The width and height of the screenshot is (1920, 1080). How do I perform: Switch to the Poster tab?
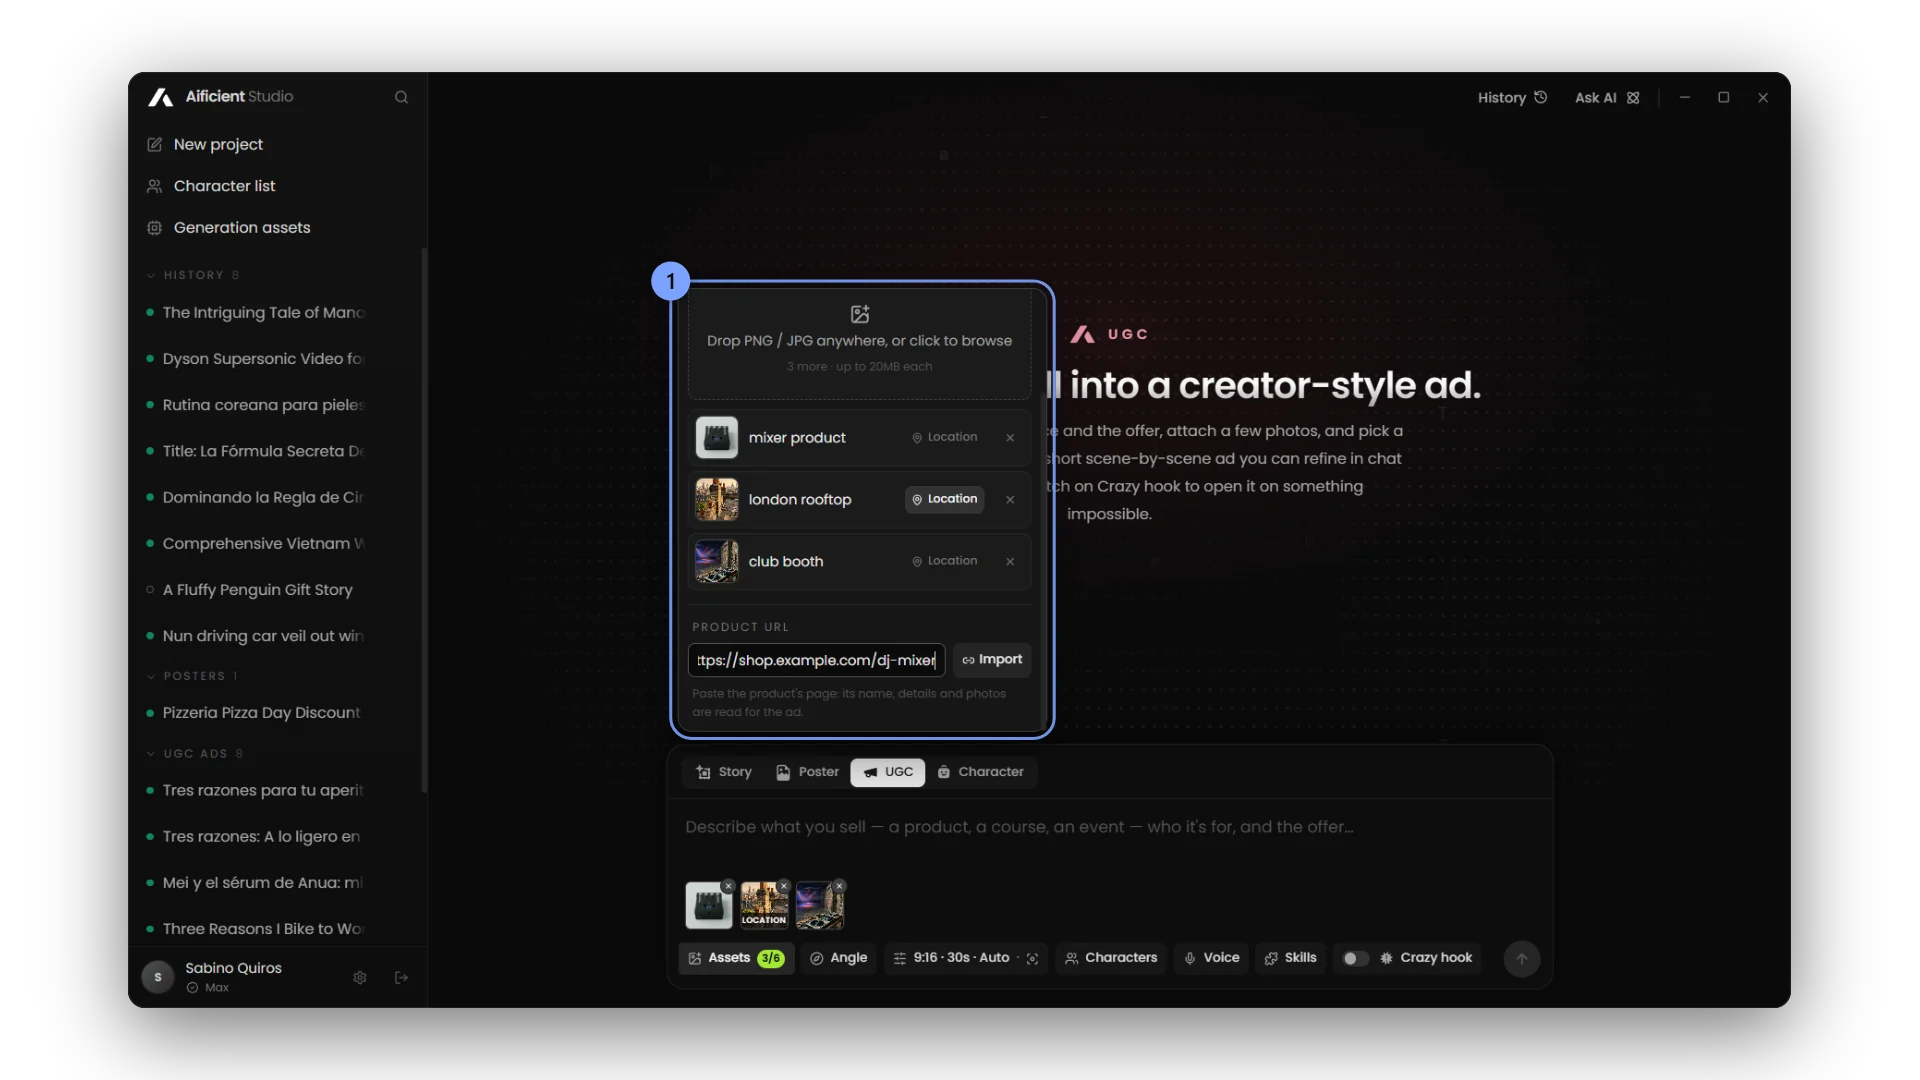(x=807, y=772)
